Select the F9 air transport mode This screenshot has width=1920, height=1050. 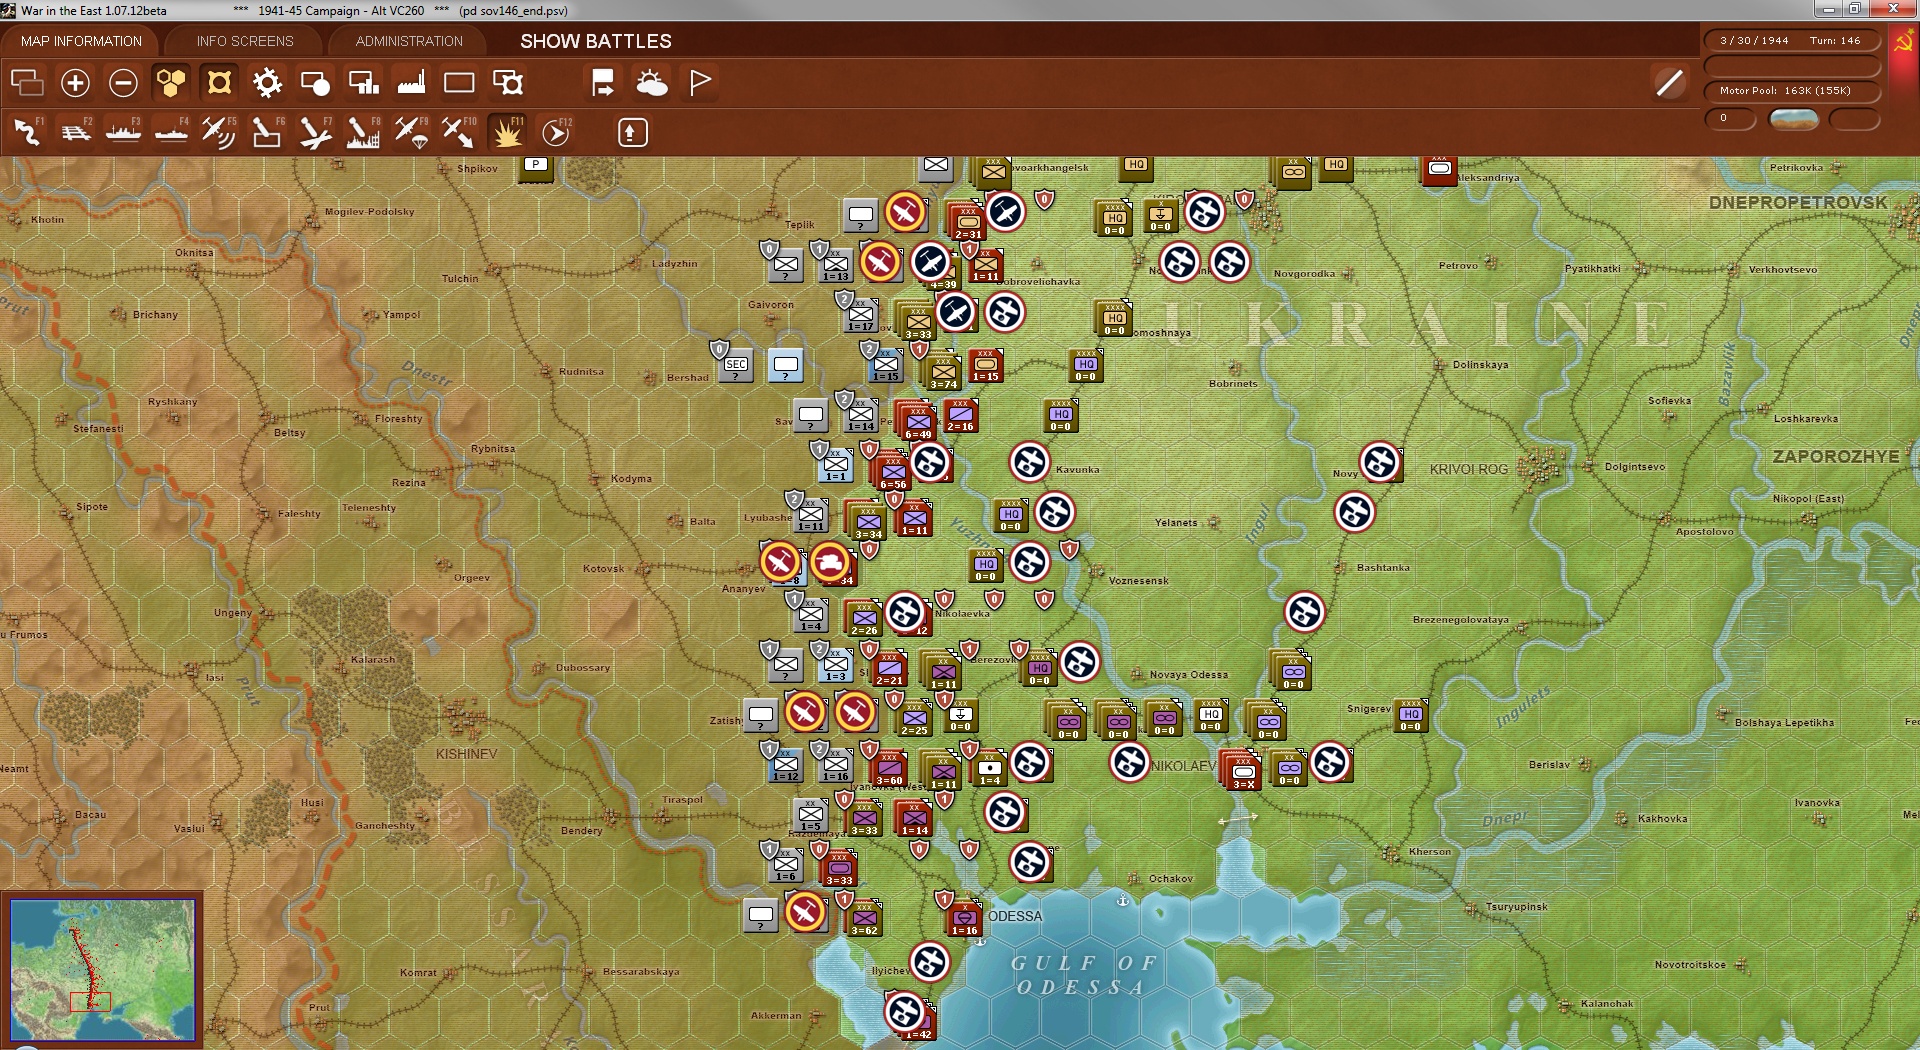pos(411,132)
